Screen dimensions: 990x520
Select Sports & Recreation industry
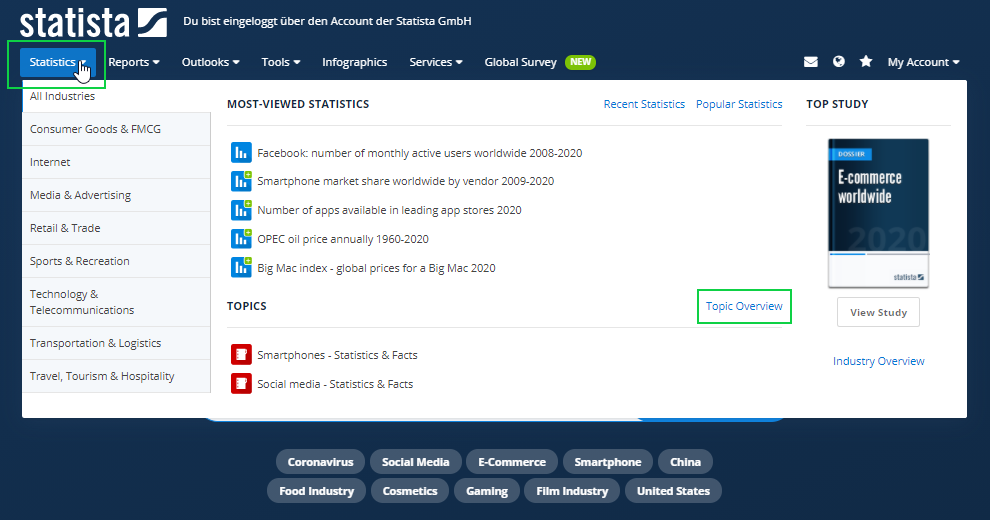point(116,261)
